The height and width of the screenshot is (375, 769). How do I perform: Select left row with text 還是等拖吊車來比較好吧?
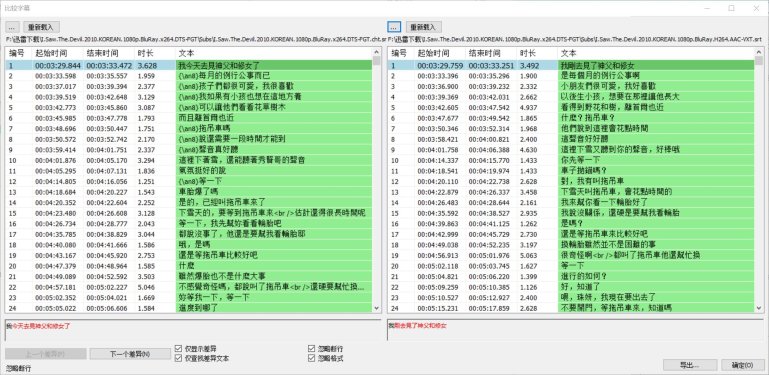pos(189,255)
